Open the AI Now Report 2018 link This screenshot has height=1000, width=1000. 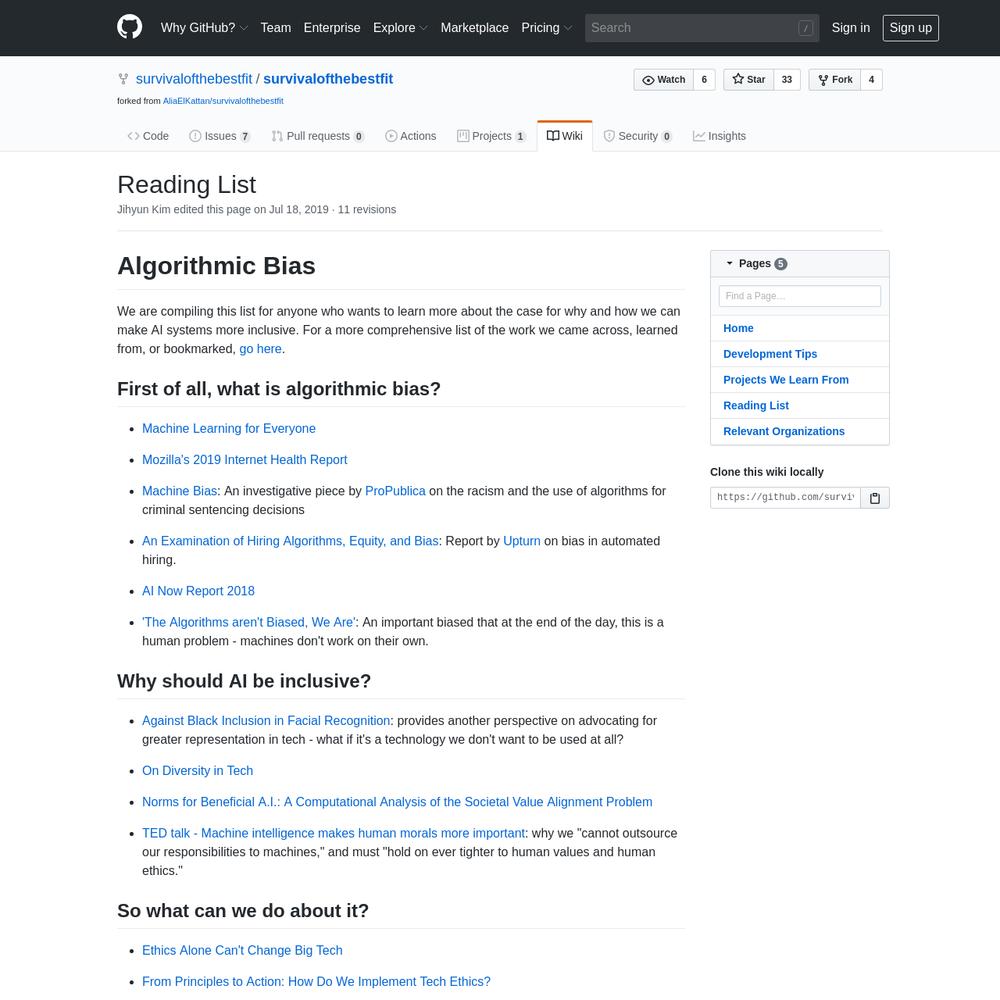pyautogui.click(x=198, y=591)
